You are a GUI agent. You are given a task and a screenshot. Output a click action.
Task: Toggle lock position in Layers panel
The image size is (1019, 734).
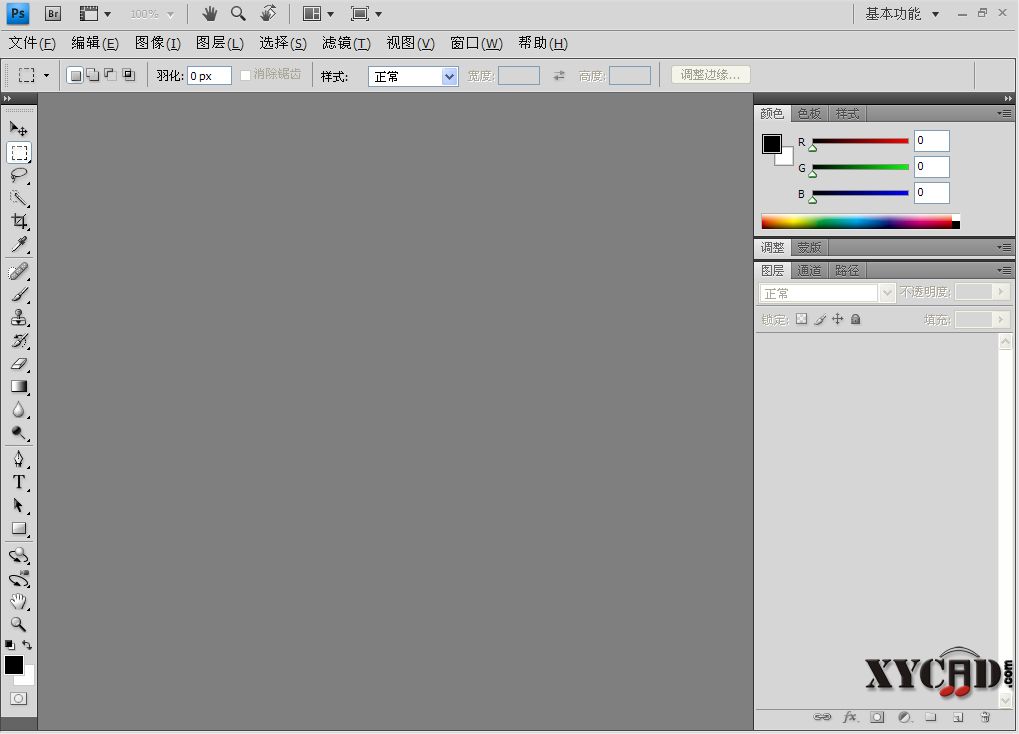tap(838, 319)
